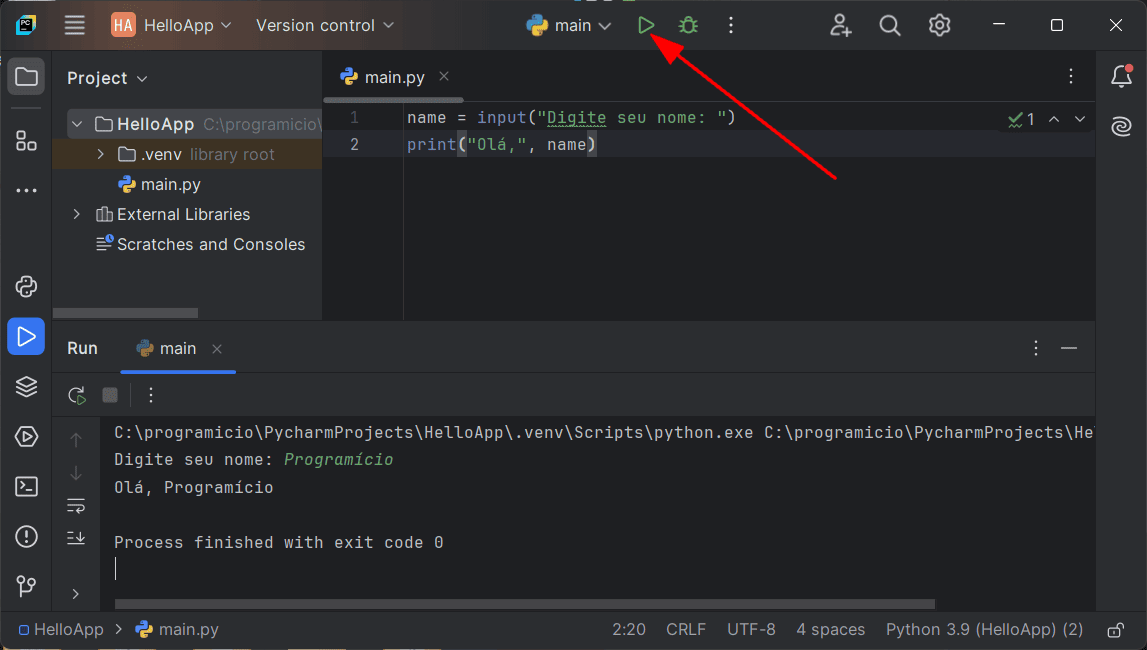This screenshot has width=1147, height=650.
Task: Toggle read-only lock in status bar
Action: (1116, 630)
